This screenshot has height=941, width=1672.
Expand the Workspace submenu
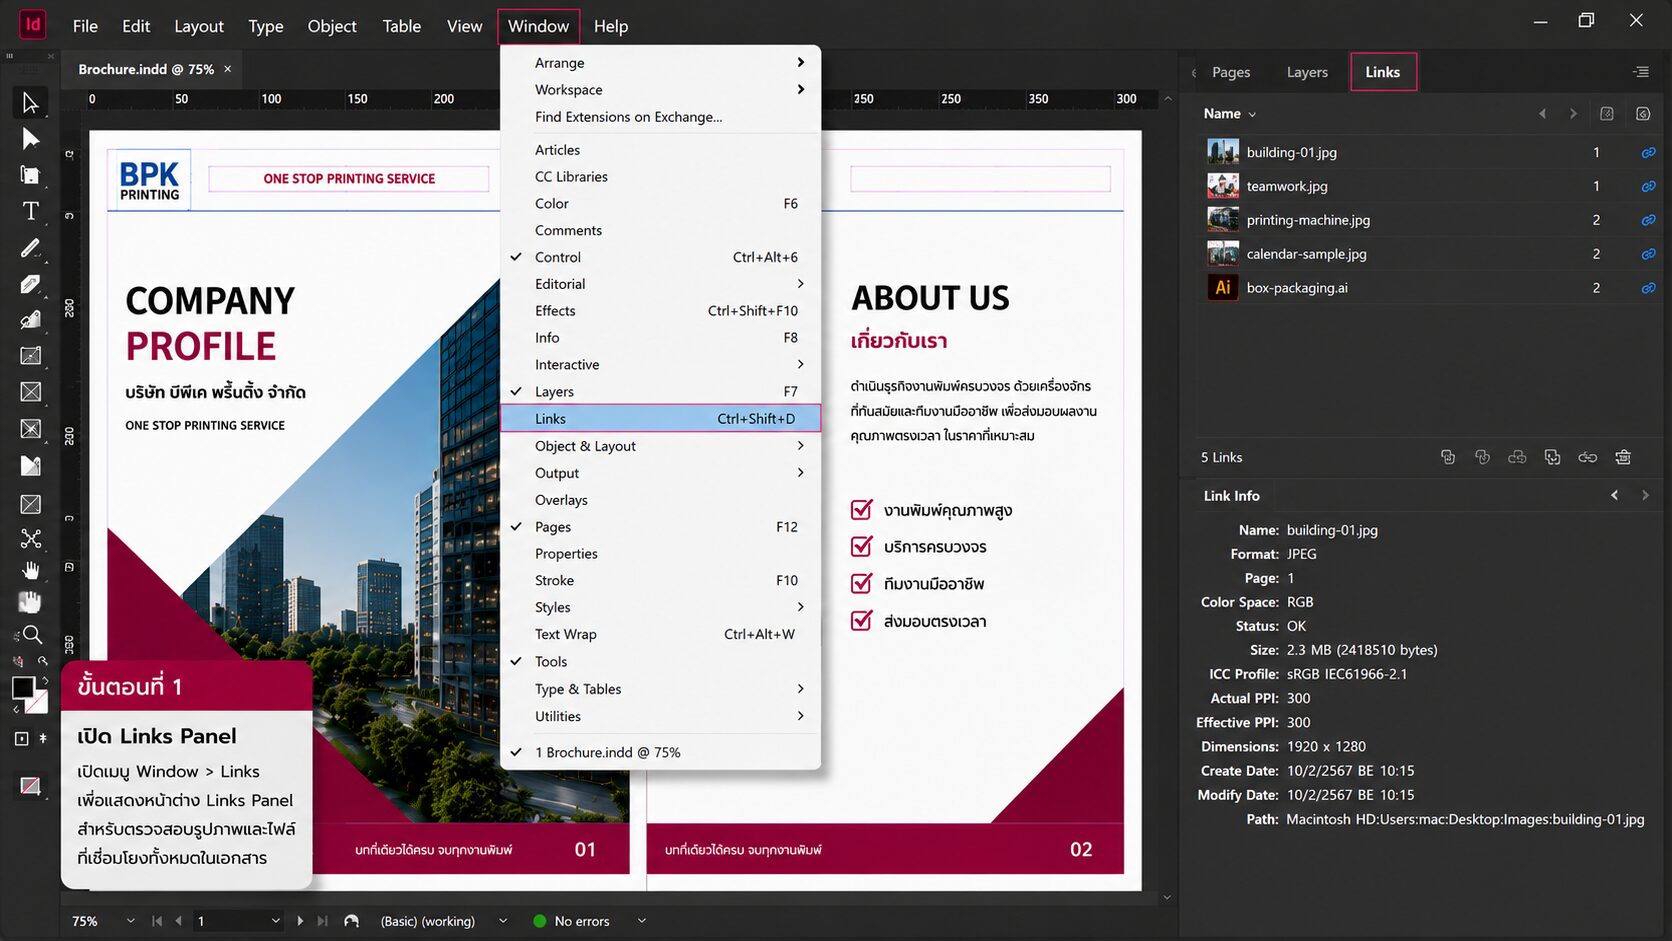660,89
